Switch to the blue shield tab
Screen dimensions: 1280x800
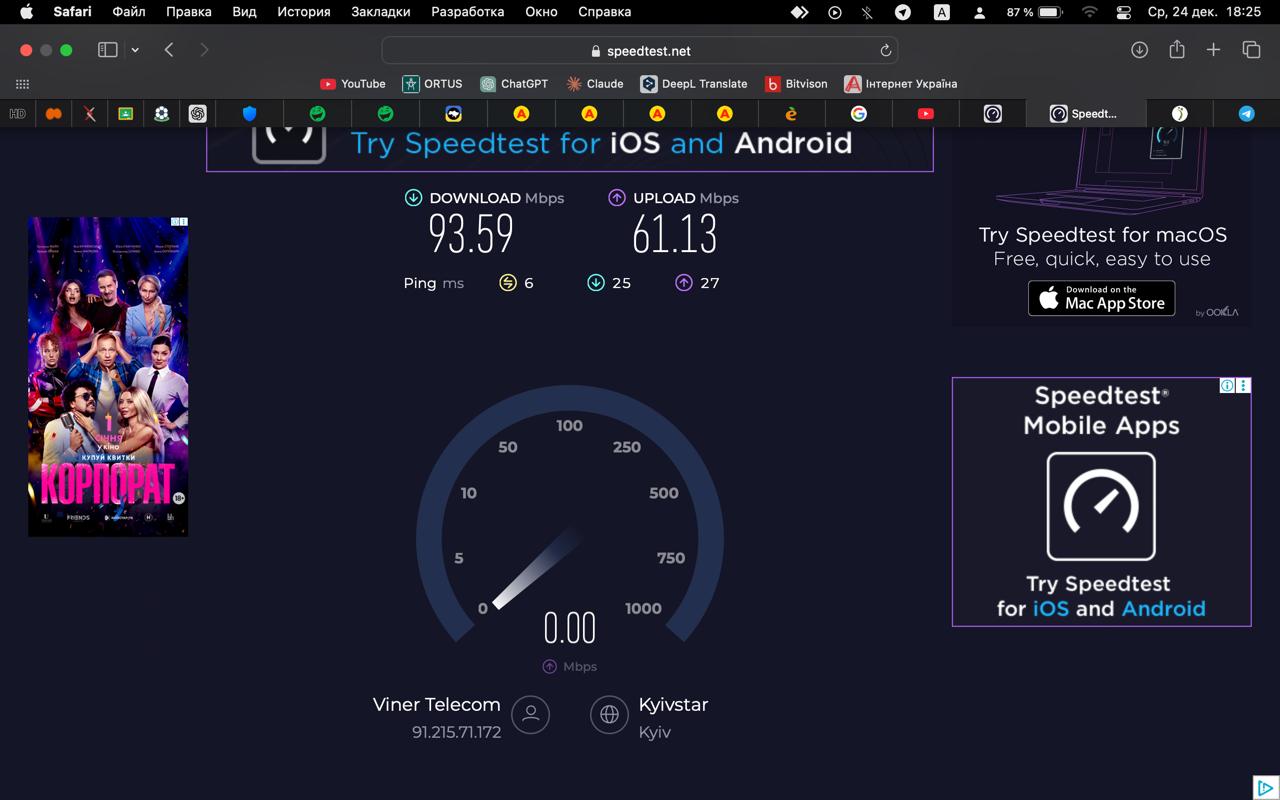[250, 114]
